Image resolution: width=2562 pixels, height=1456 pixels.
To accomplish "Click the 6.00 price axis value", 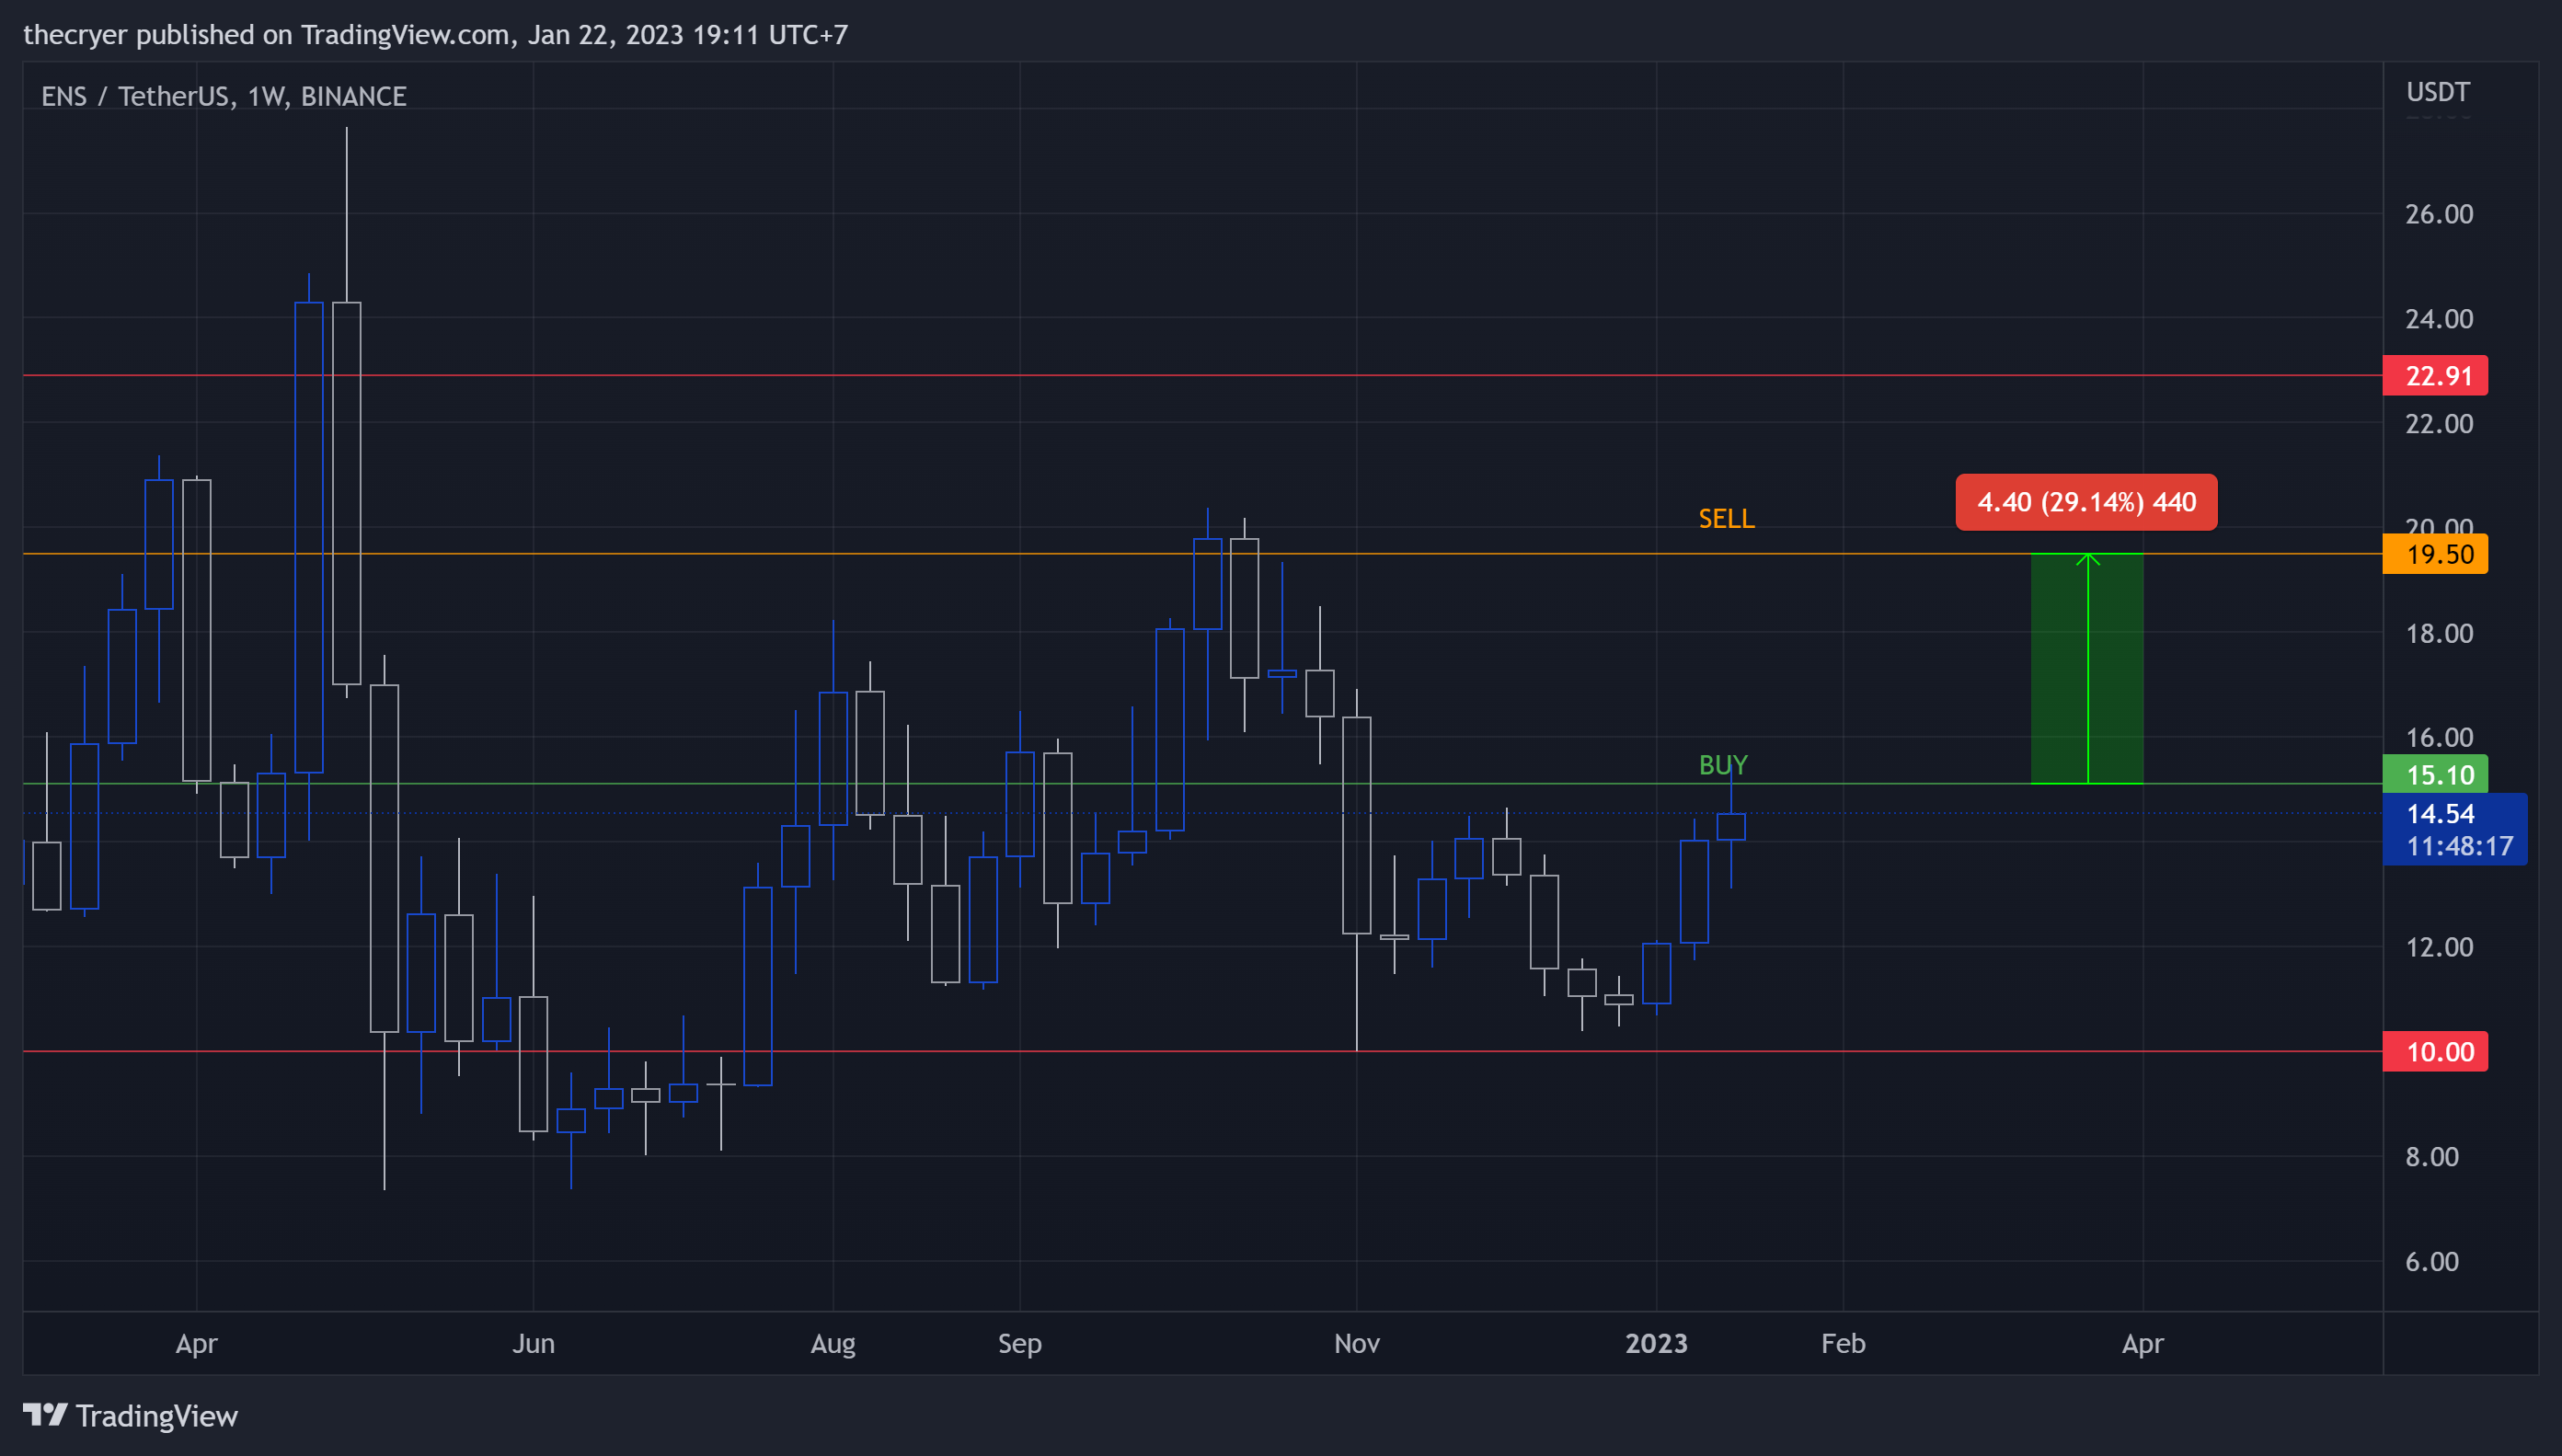I will click(x=2432, y=1262).
